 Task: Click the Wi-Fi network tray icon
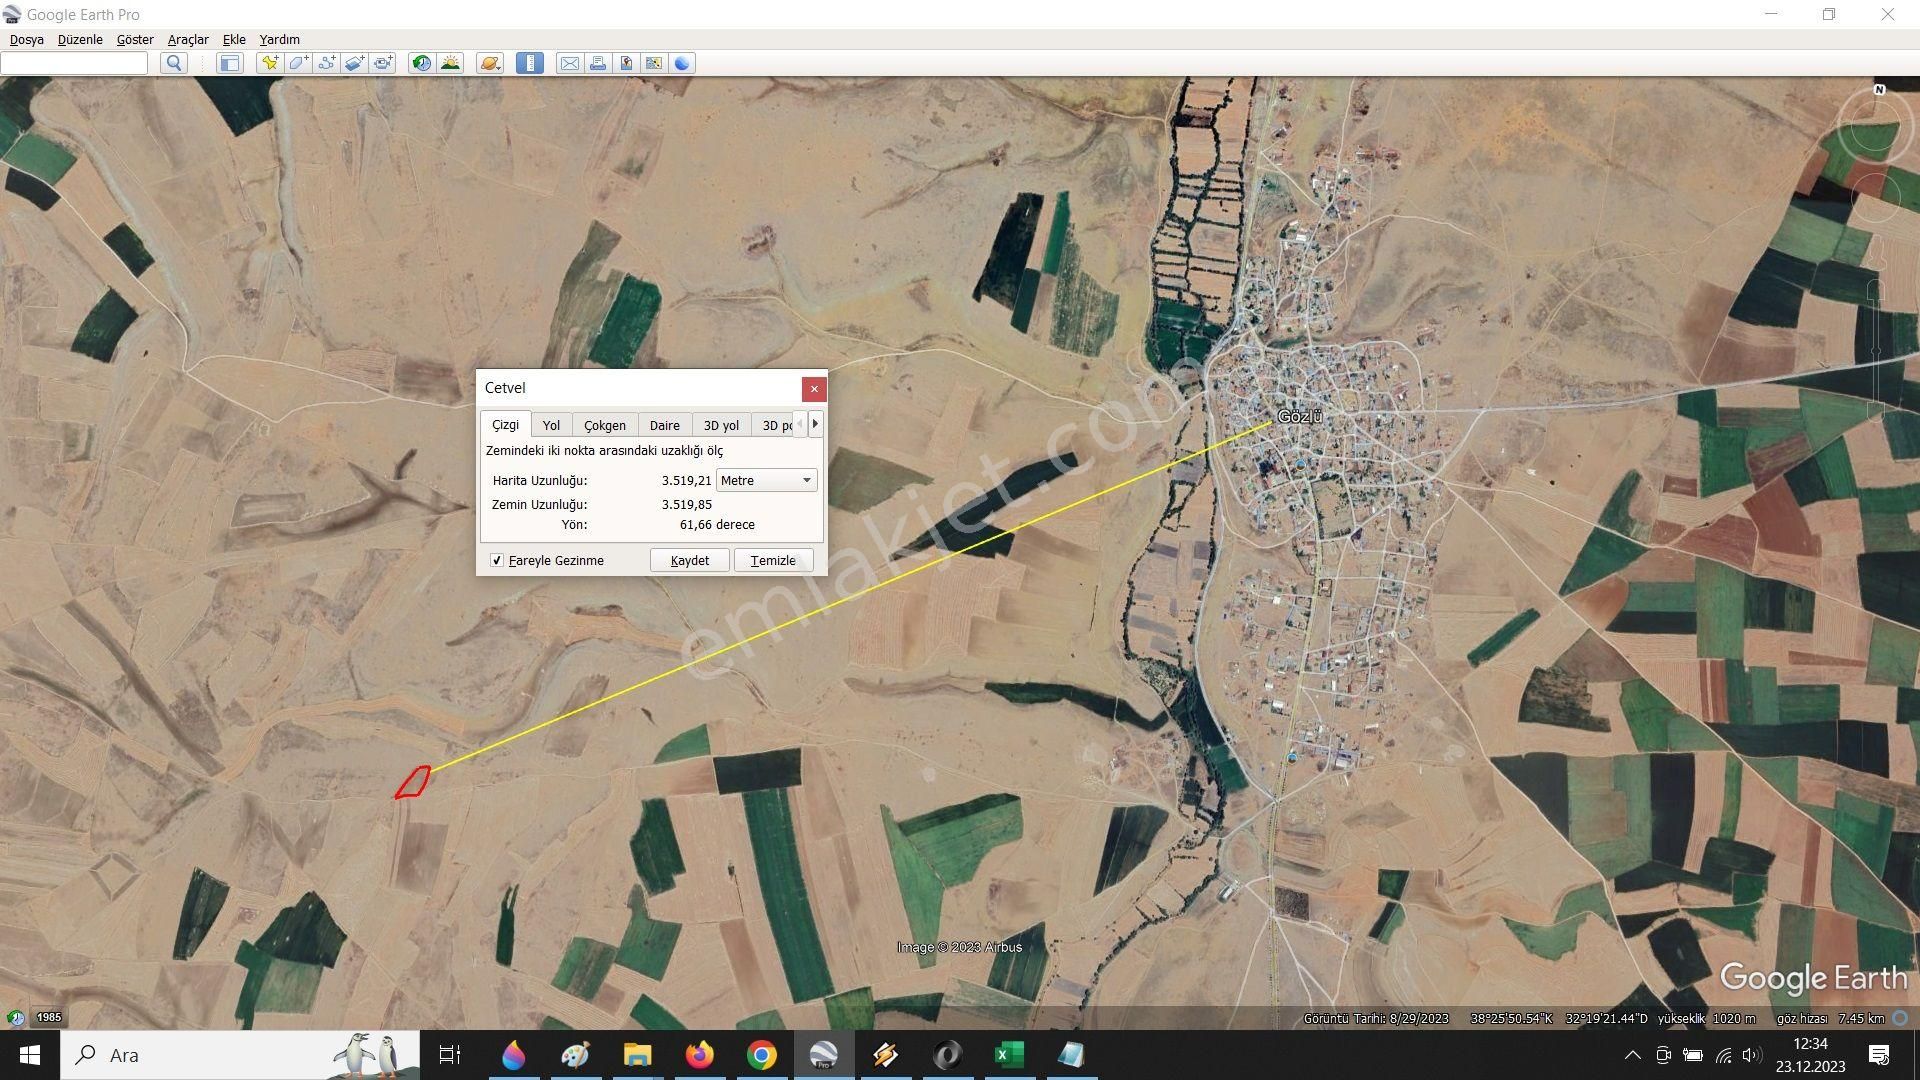[1723, 1055]
